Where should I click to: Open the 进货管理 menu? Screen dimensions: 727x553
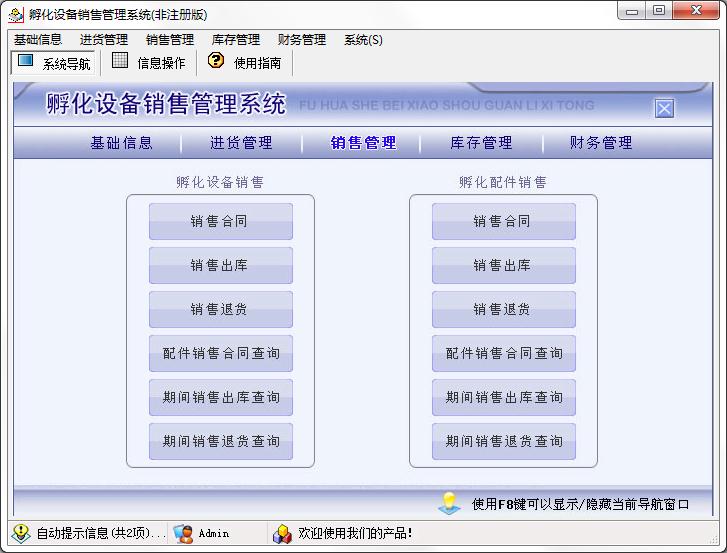click(x=103, y=40)
